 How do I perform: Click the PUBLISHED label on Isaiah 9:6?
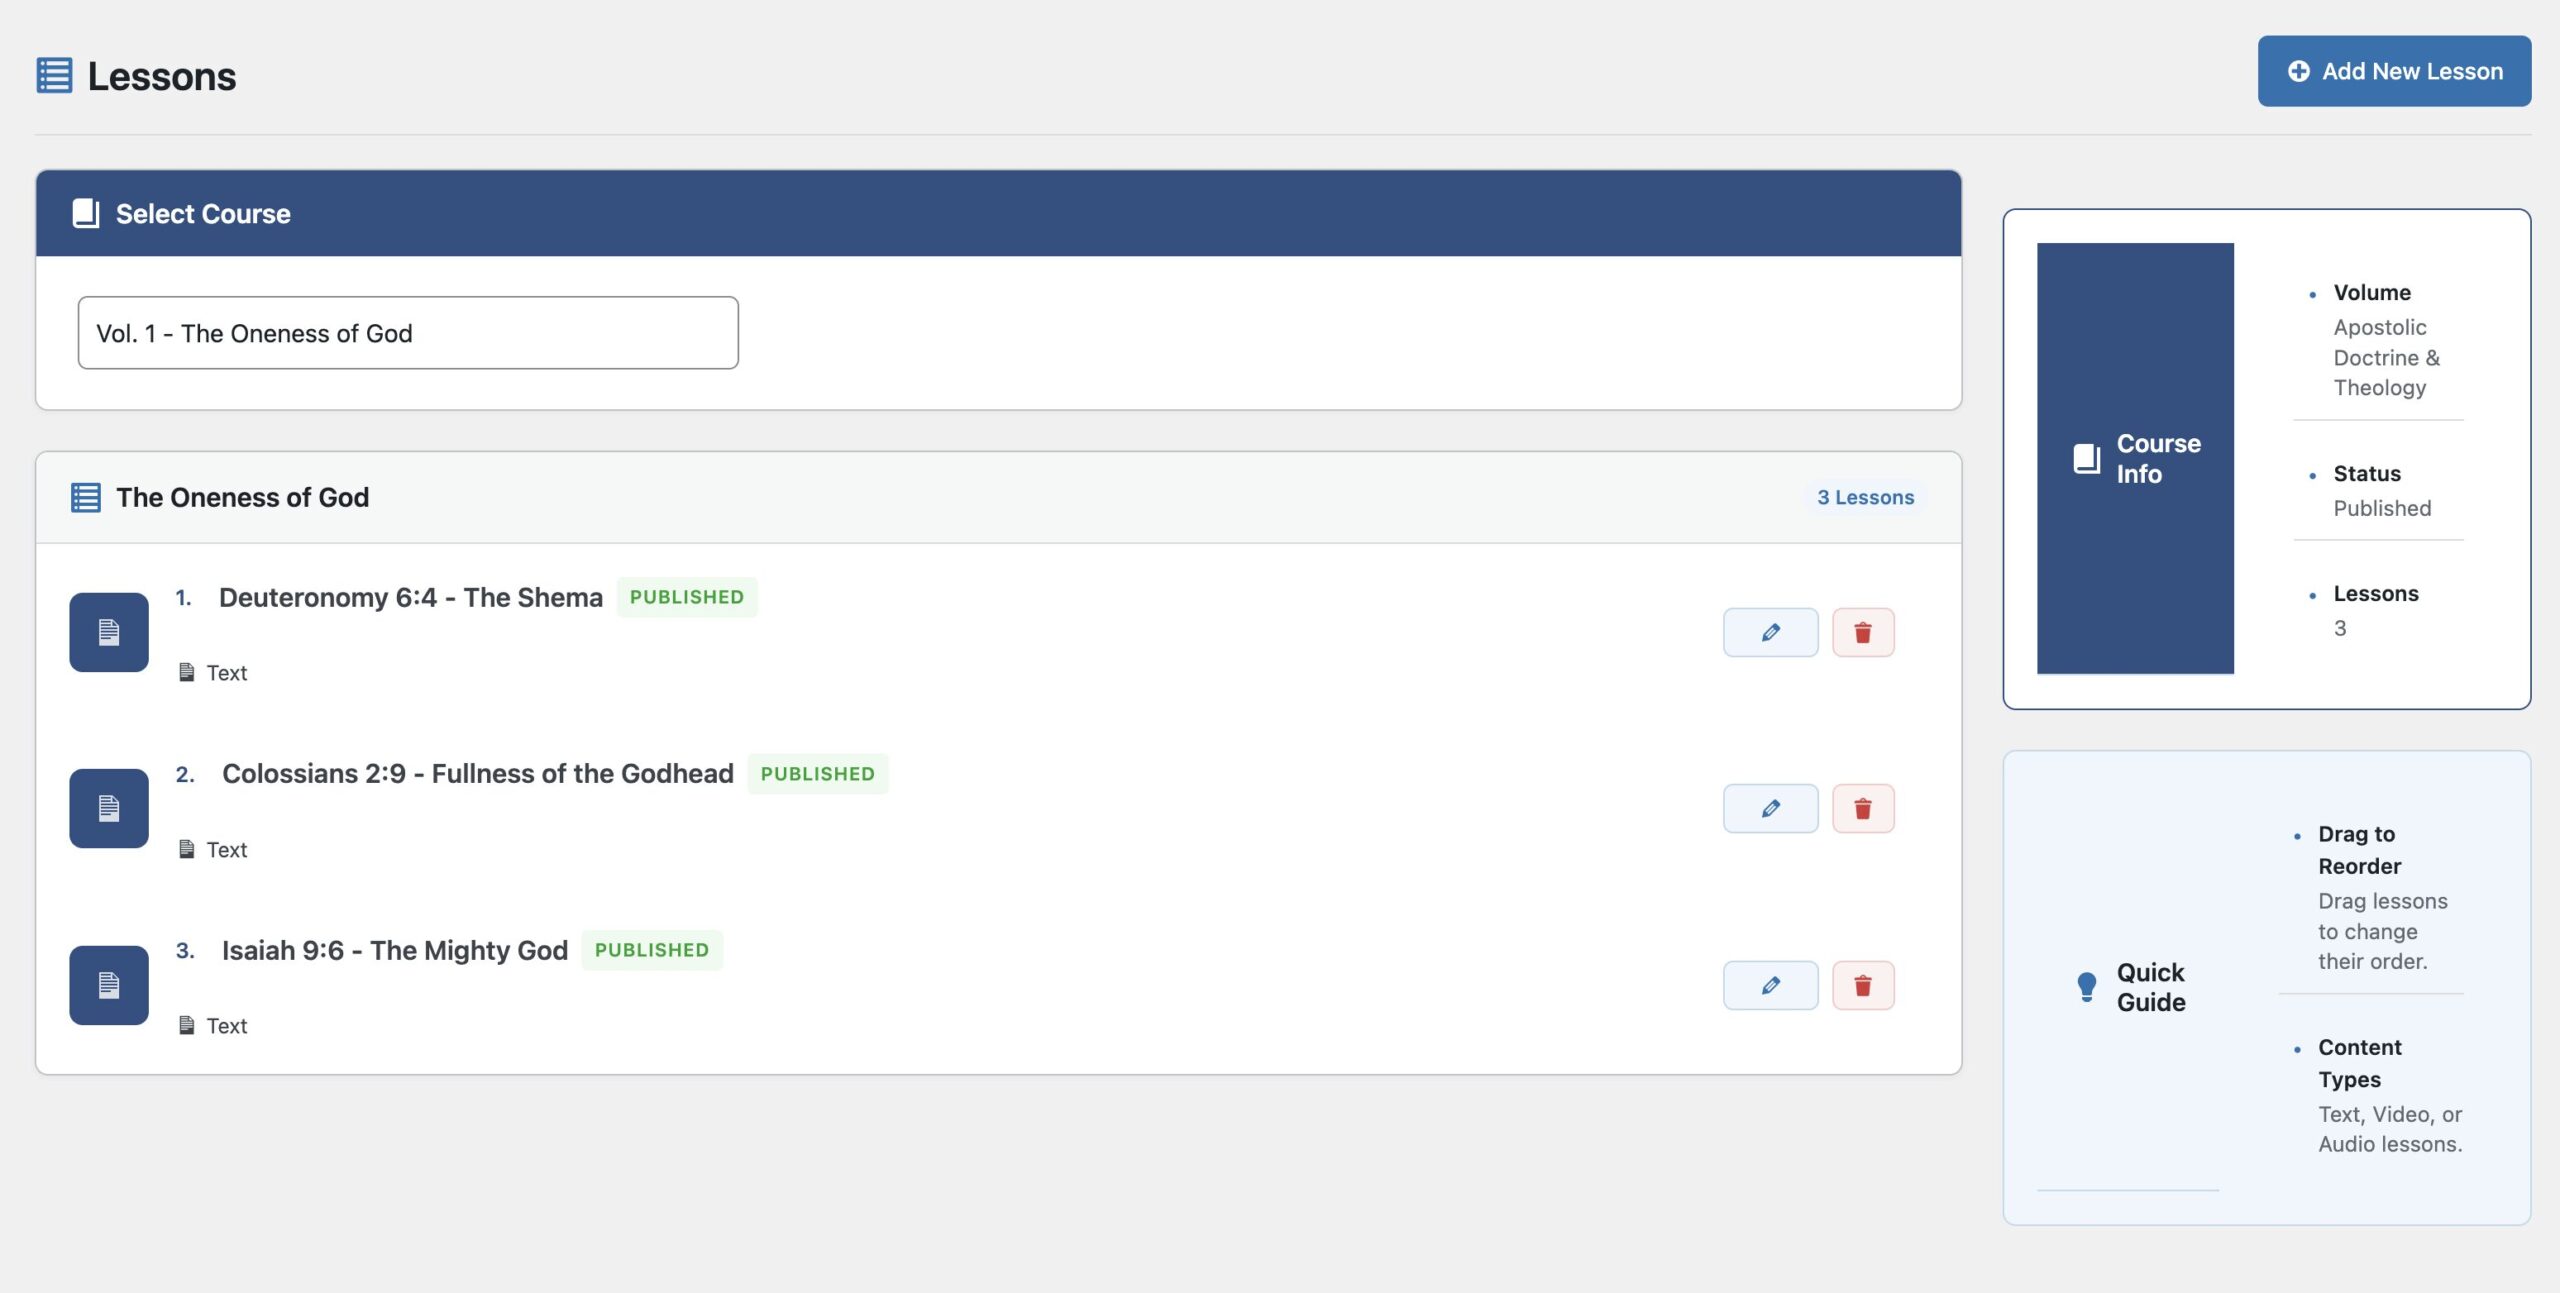tap(652, 949)
